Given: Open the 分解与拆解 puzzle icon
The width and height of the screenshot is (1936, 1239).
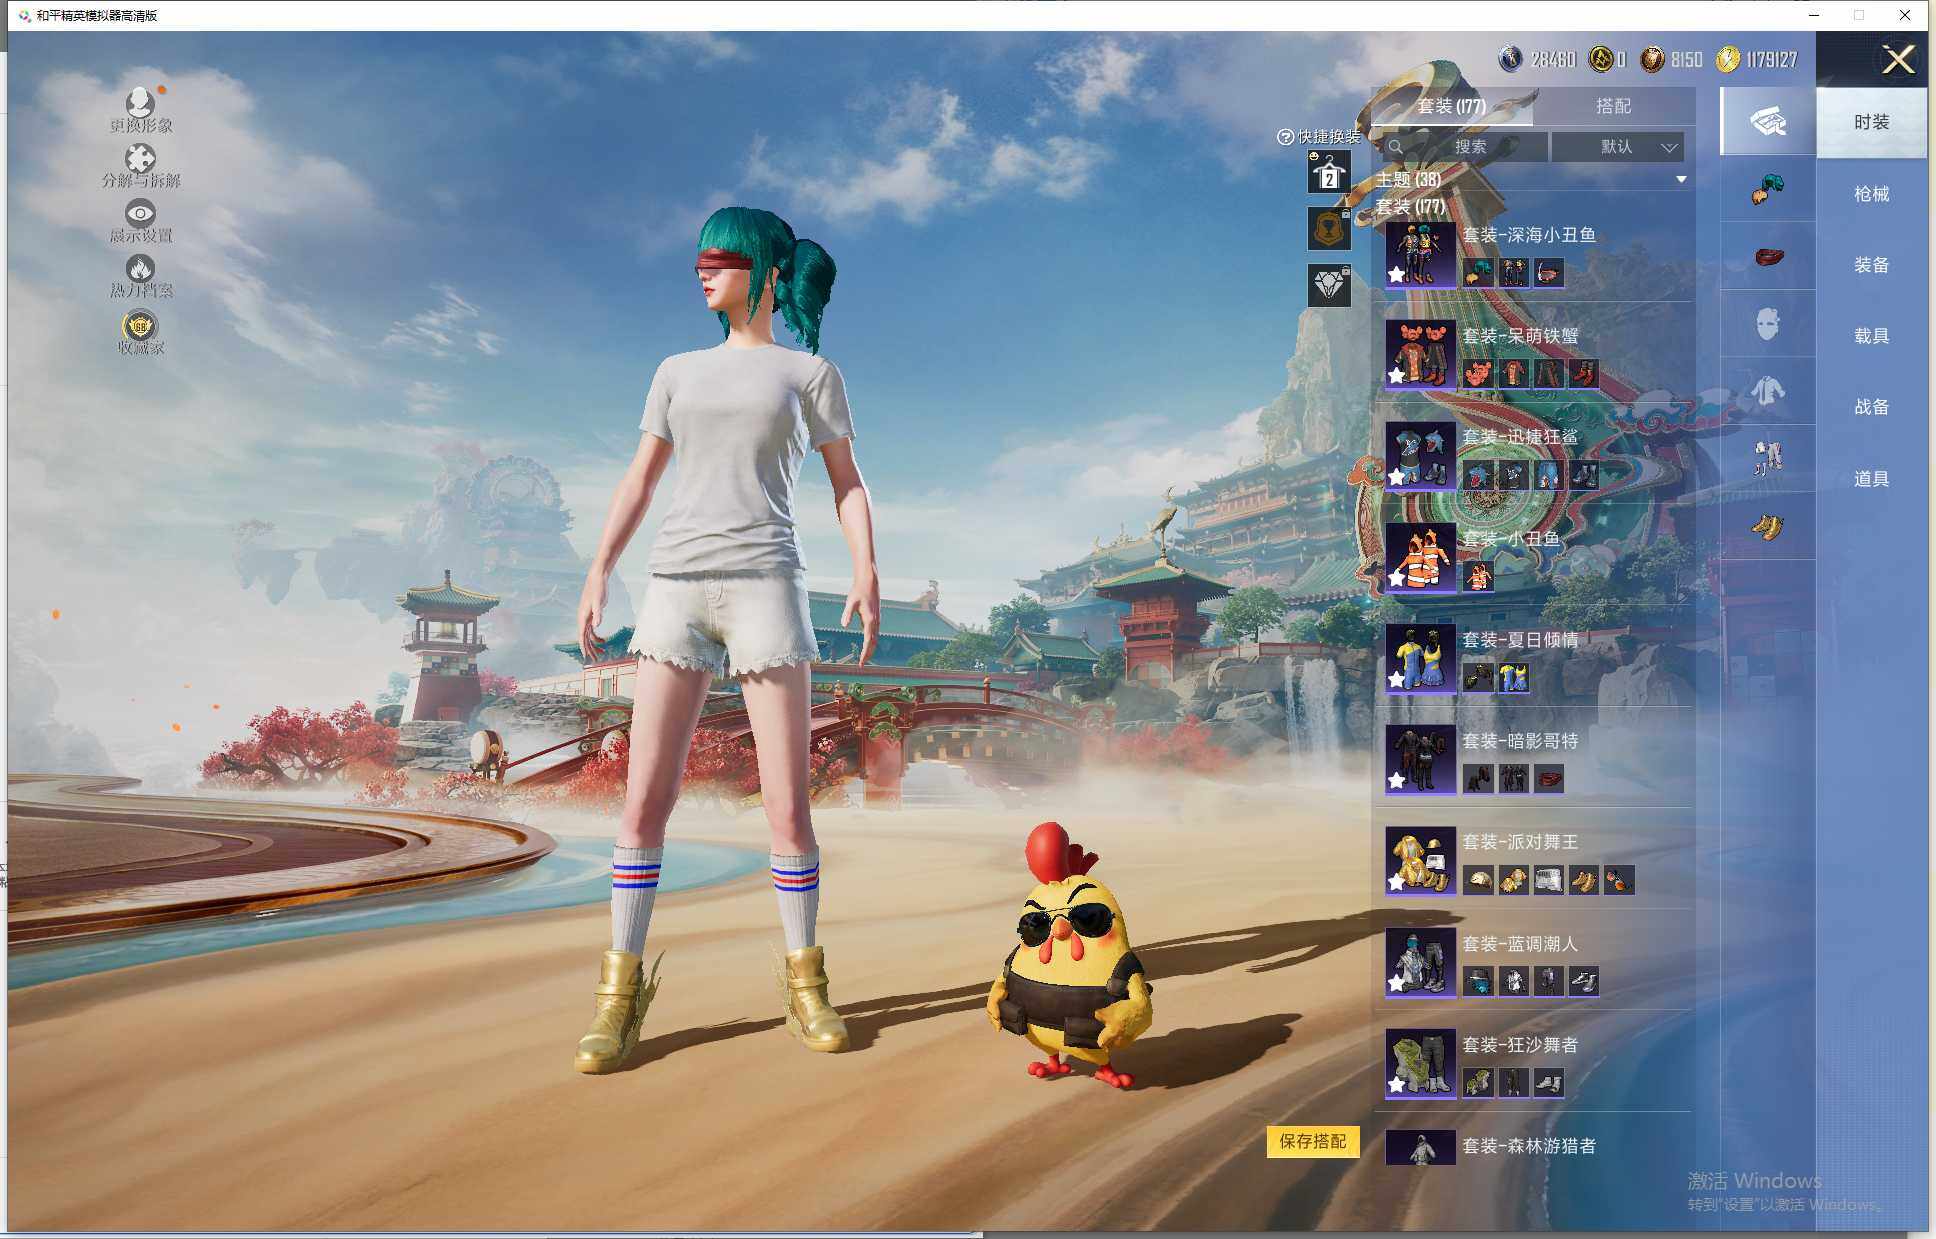Looking at the screenshot, I should [x=140, y=158].
